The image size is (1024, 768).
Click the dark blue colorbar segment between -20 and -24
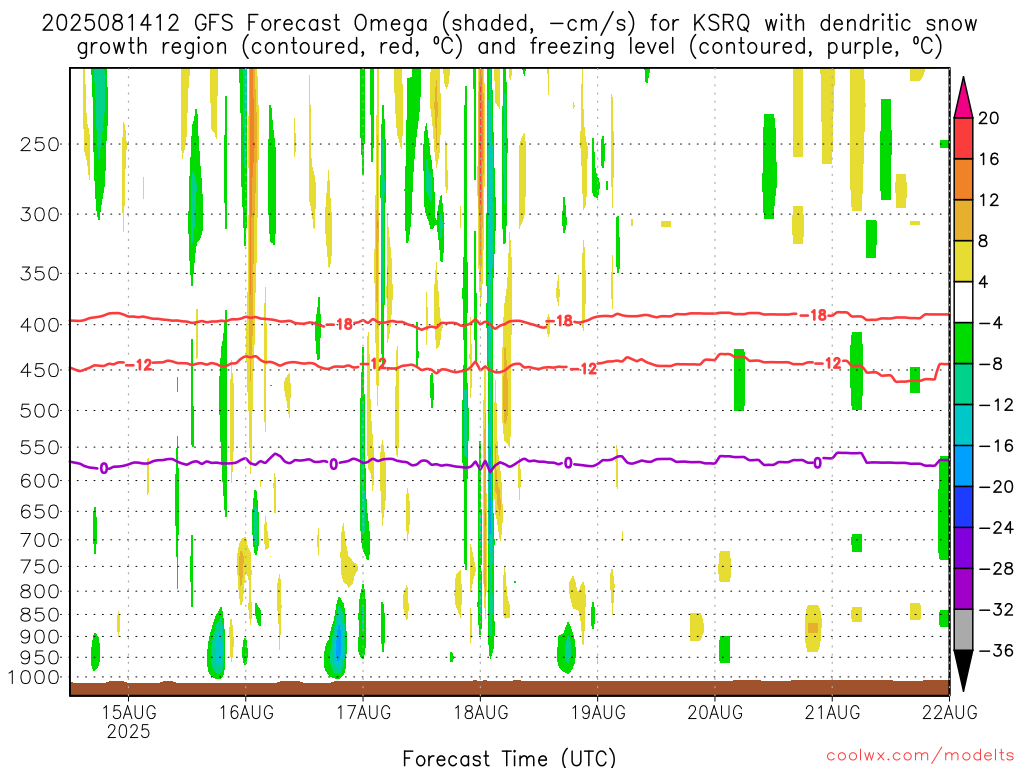pos(963,507)
